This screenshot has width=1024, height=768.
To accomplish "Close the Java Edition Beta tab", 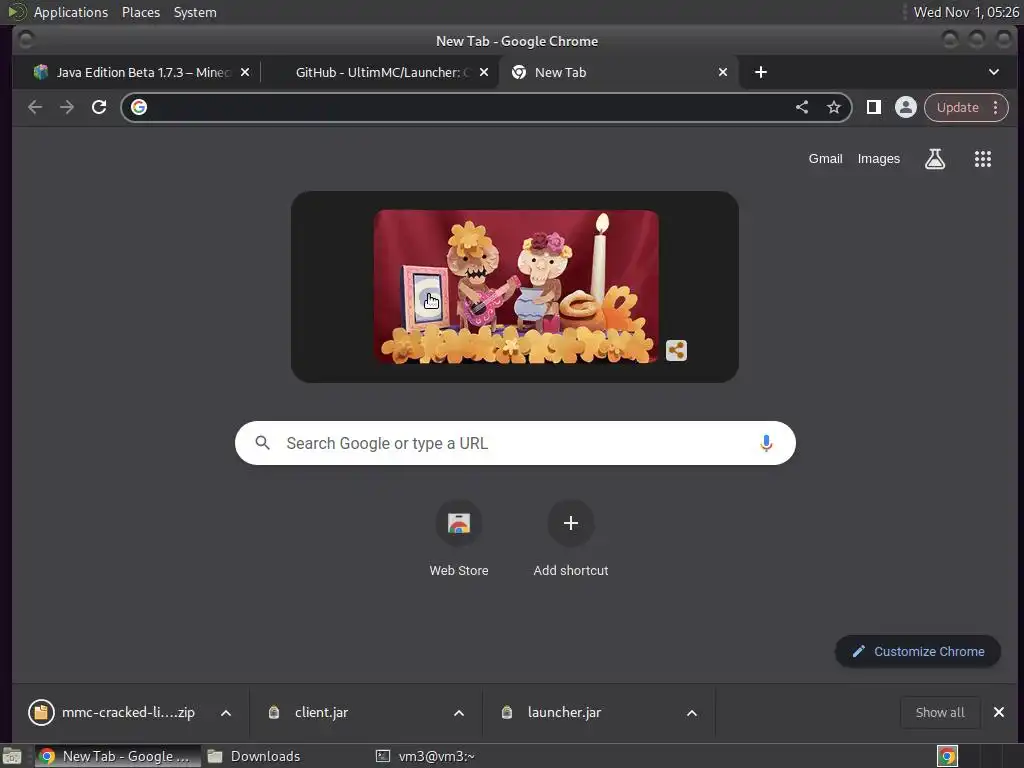I will tap(245, 72).
